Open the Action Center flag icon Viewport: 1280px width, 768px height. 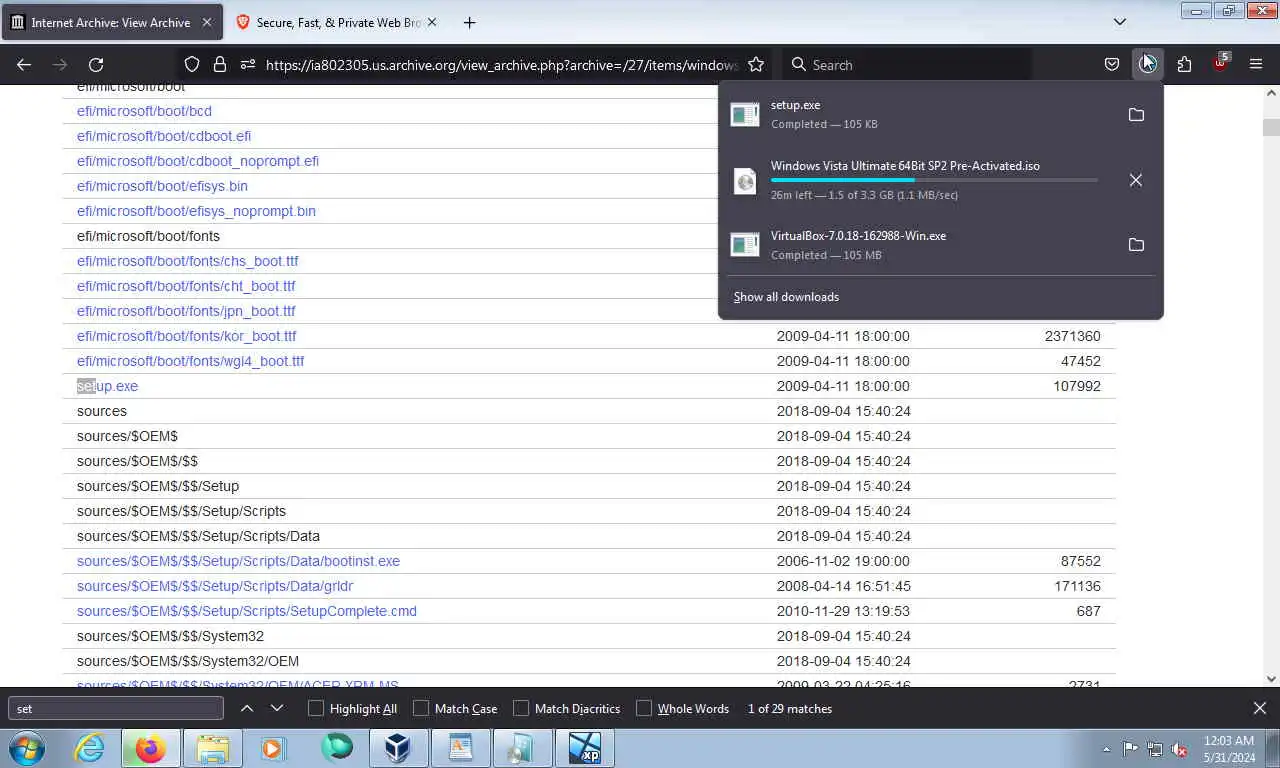(1130, 748)
